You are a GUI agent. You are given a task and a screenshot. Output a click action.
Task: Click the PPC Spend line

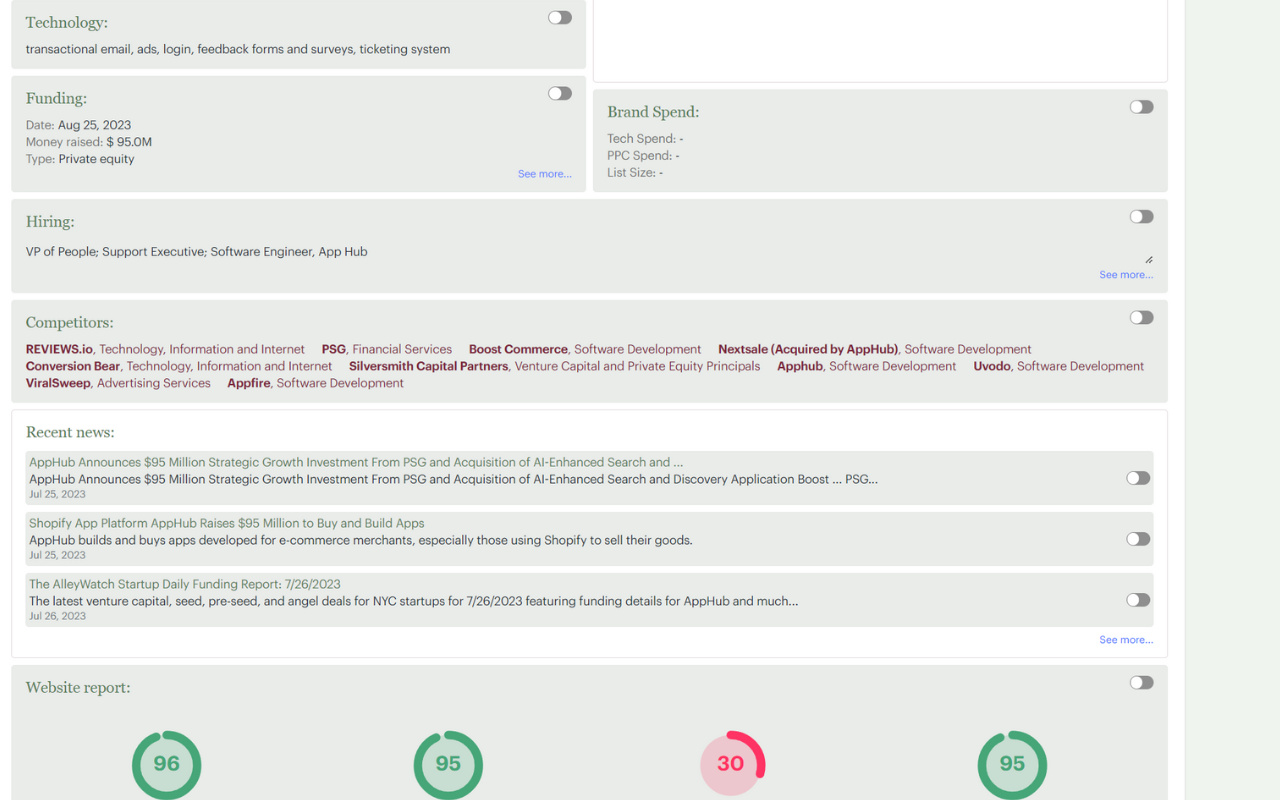click(643, 156)
